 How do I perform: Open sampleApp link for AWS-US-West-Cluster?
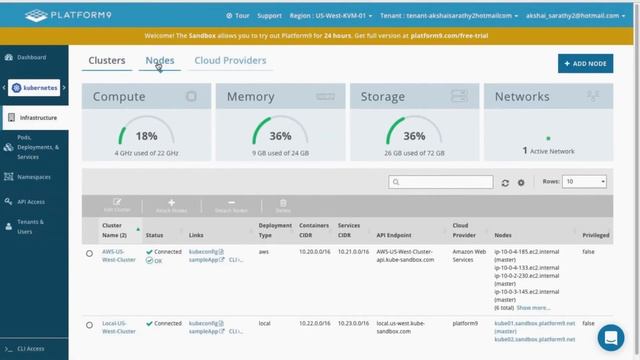coord(207,260)
